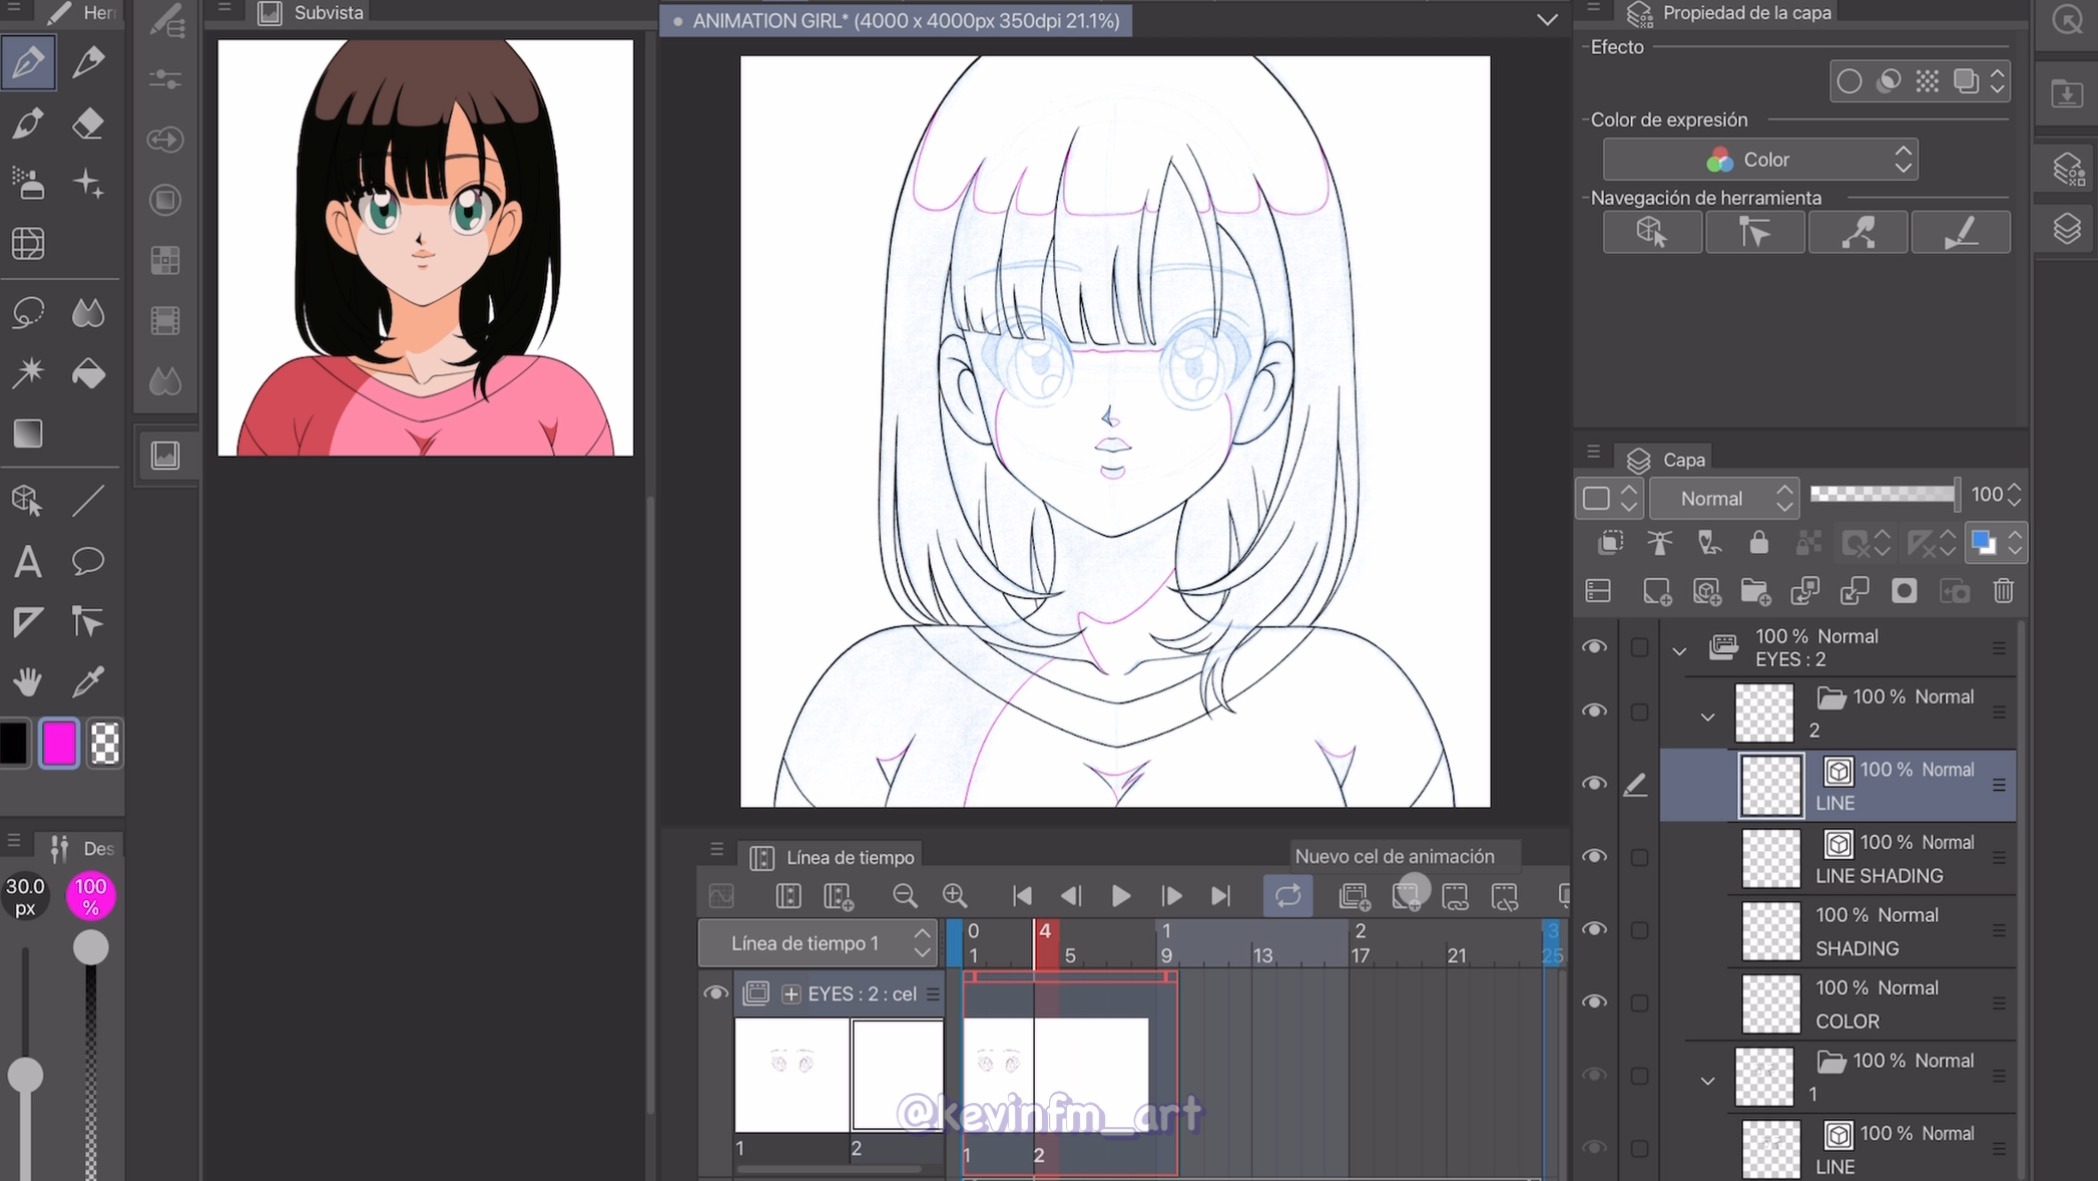Select the Eraser tool
This screenshot has width=2098, height=1181.
tap(88, 124)
